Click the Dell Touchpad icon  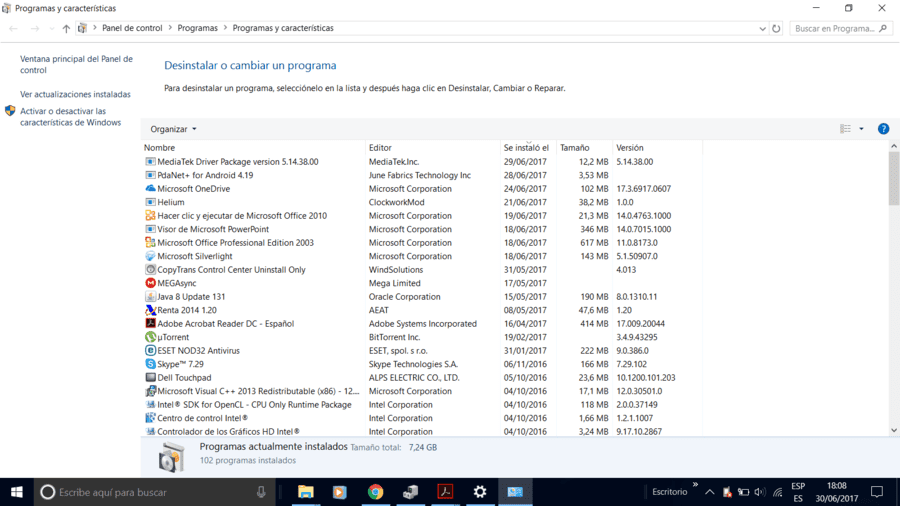(x=150, y=377)
